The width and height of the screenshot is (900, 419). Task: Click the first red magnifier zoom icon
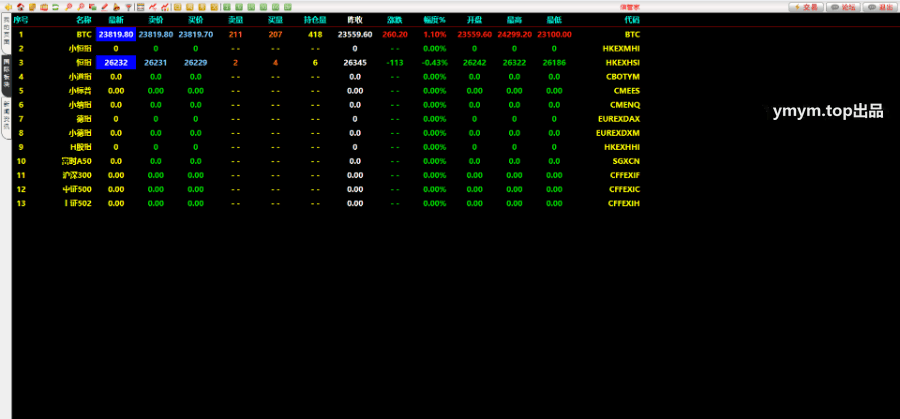tap(69, 7)
